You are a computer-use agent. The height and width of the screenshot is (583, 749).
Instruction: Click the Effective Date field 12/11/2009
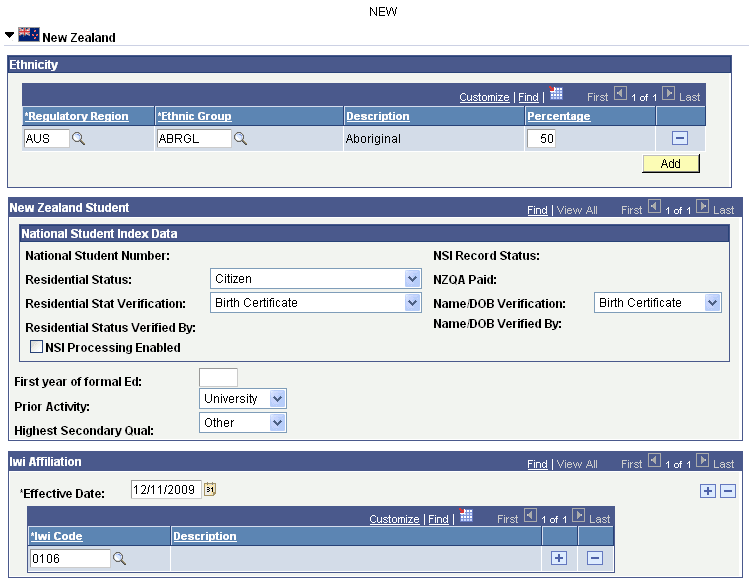[x=166, y=489]
